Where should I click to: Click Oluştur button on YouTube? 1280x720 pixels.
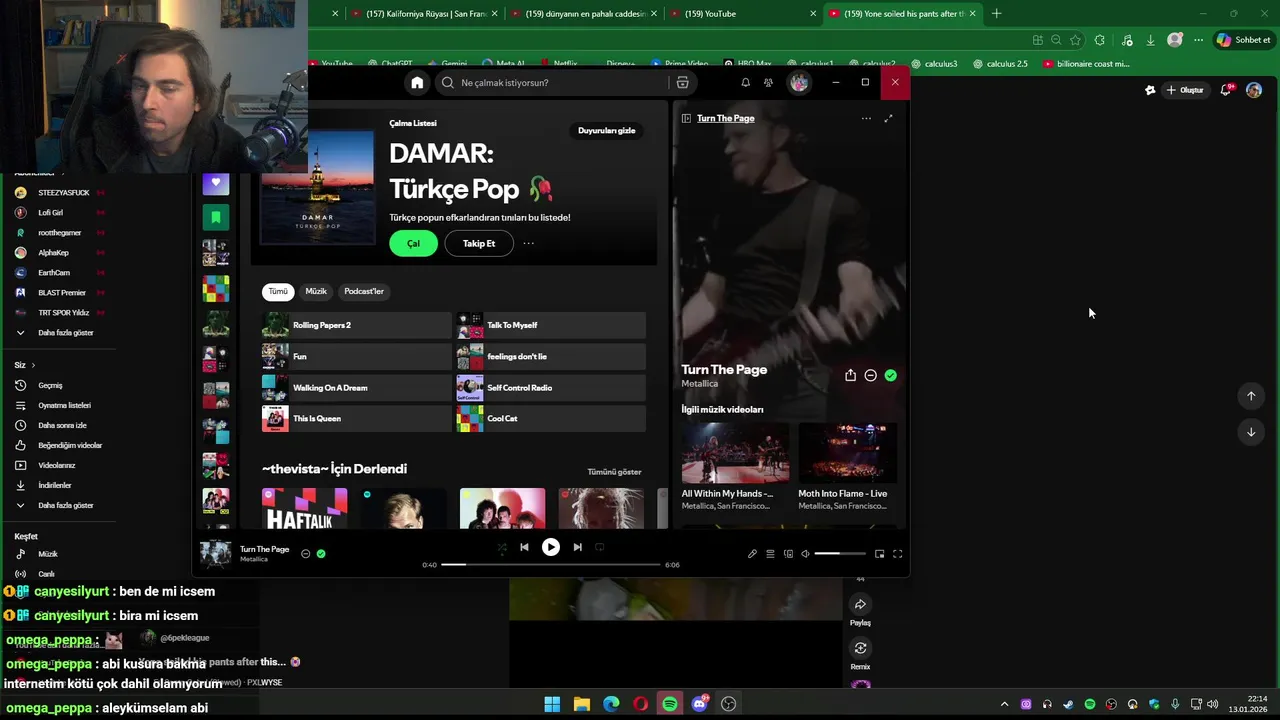click(1185, 90)
